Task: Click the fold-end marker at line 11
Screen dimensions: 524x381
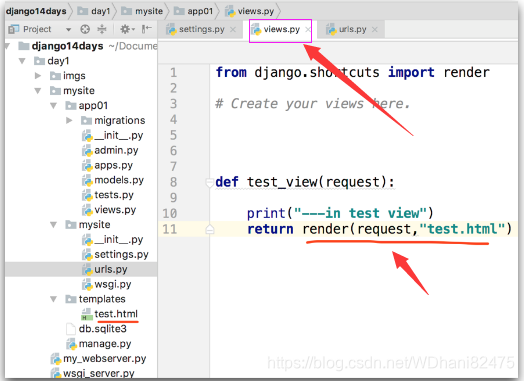Action: pos(210,229)
